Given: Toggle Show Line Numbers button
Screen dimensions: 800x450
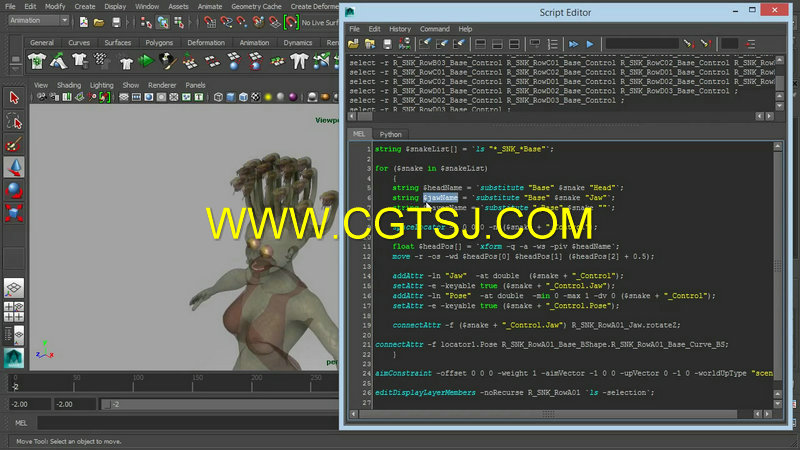Looking at the screenshot, I should tap(553, 44).
